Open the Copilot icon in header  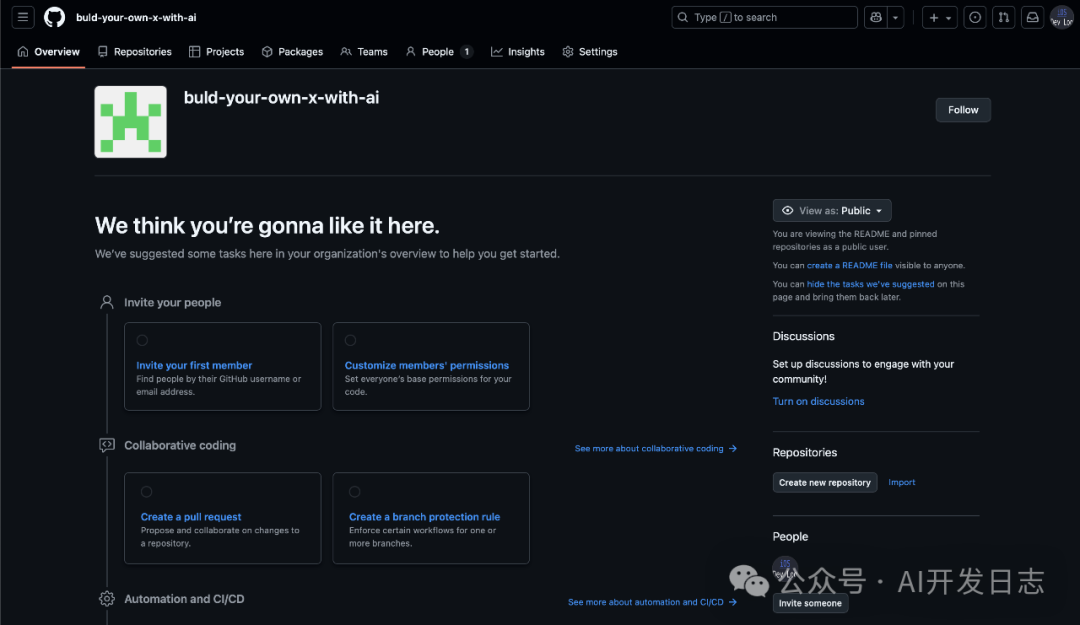875,17
